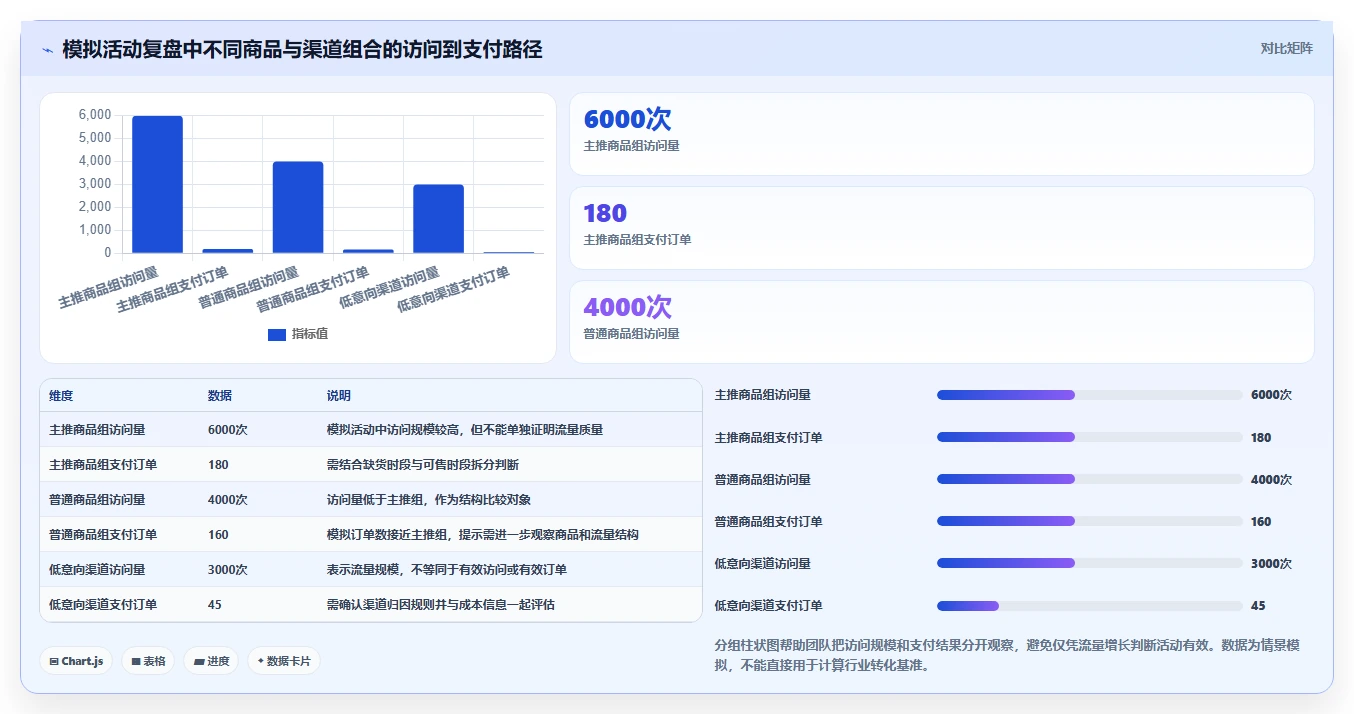
Task: Click the 6000次 value beside the progress bar
Action: tap(1271, 395)
